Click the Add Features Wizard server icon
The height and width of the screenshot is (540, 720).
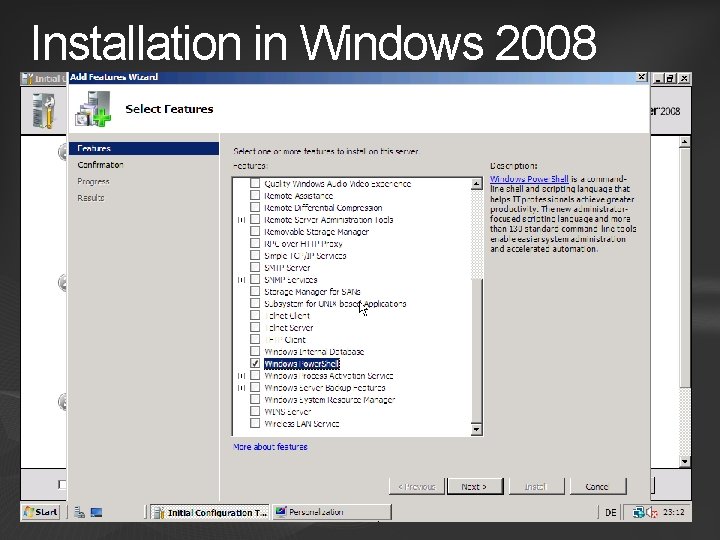point(93,109)
